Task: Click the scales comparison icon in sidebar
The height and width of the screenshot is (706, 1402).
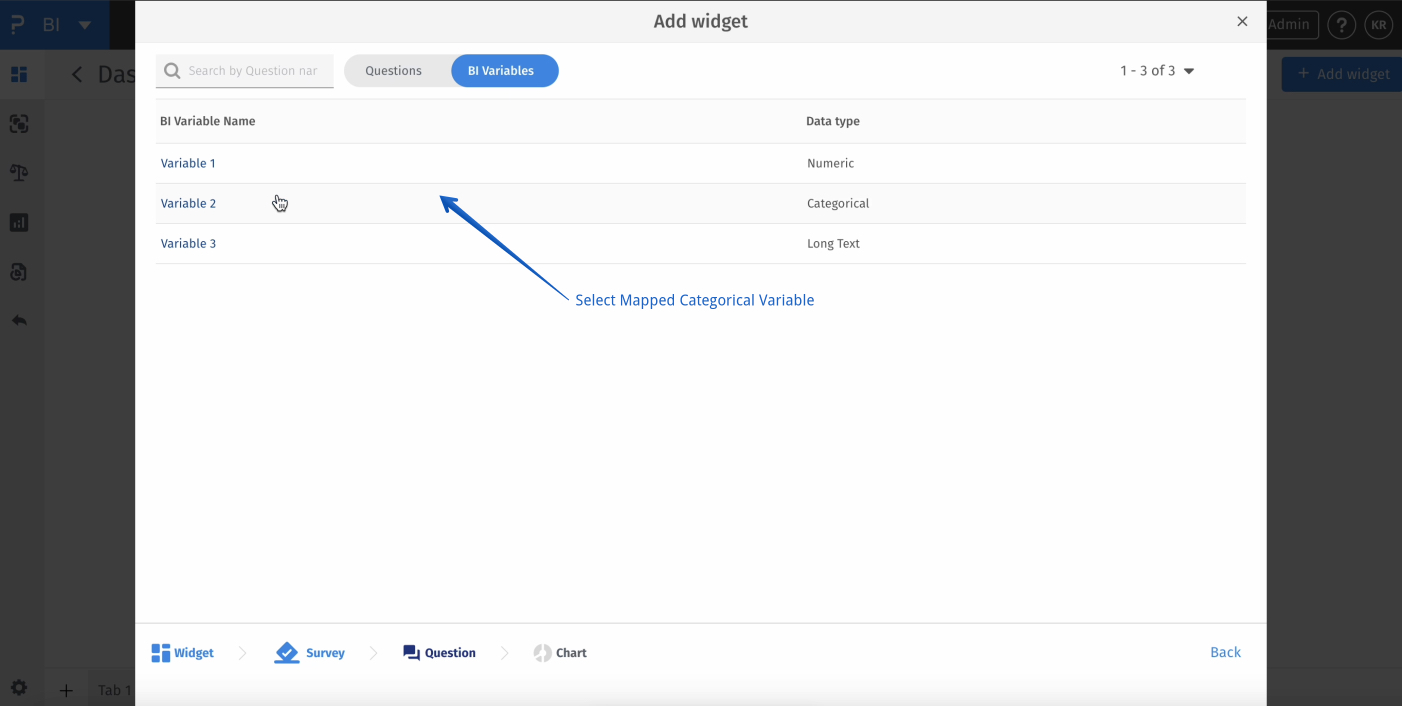Action: (20, 172)
